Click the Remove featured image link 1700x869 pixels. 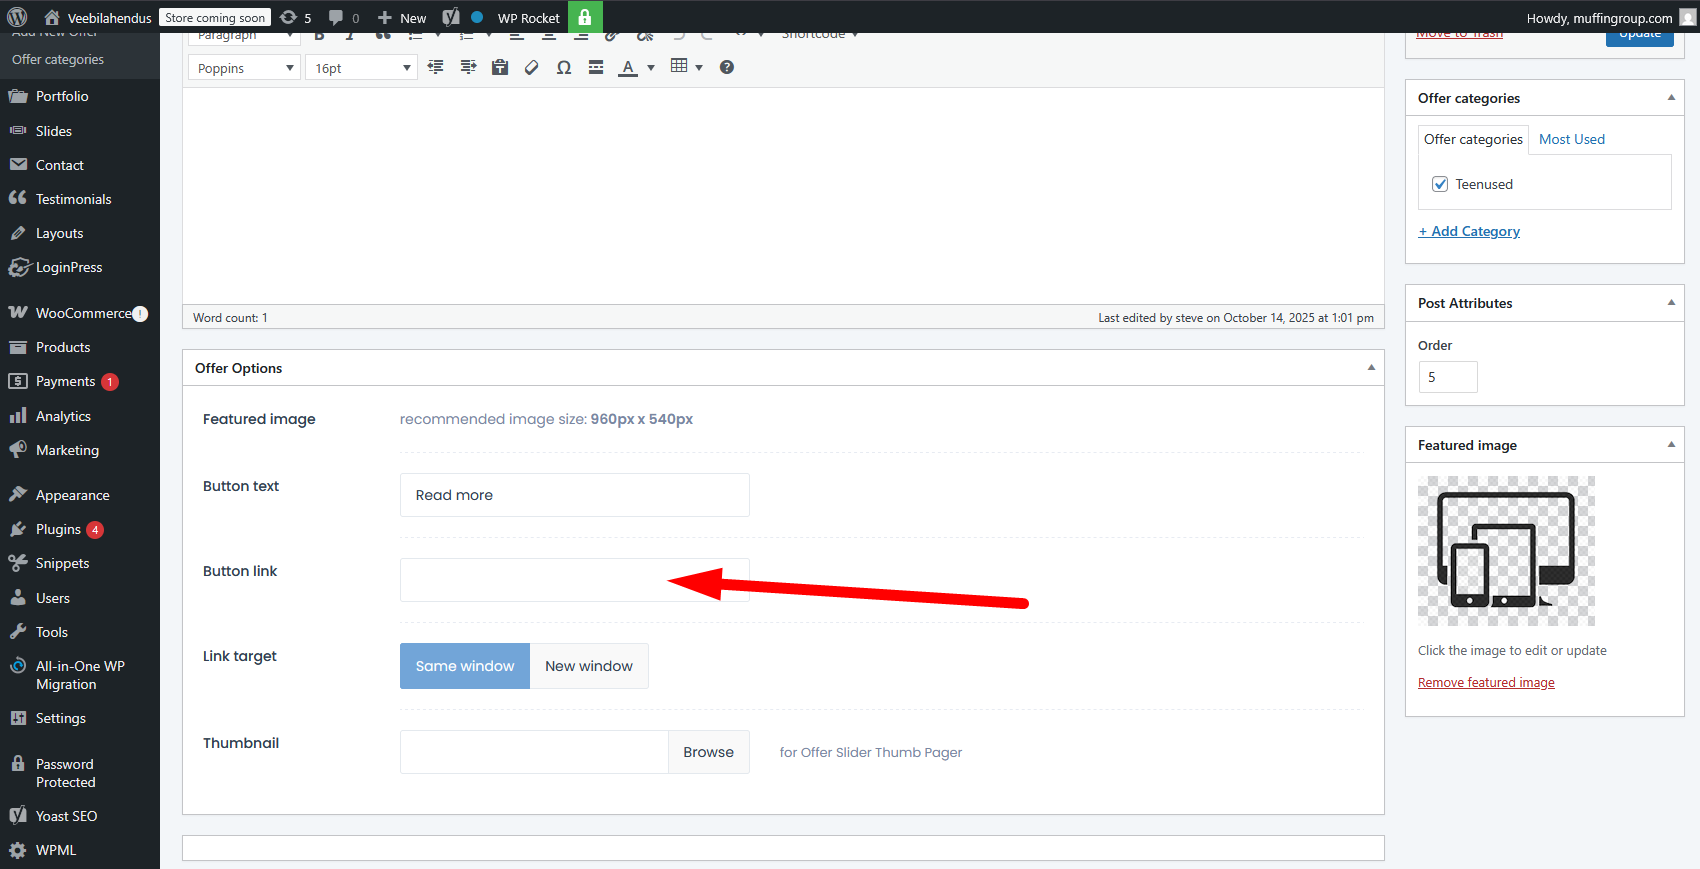pos(1486,683)
